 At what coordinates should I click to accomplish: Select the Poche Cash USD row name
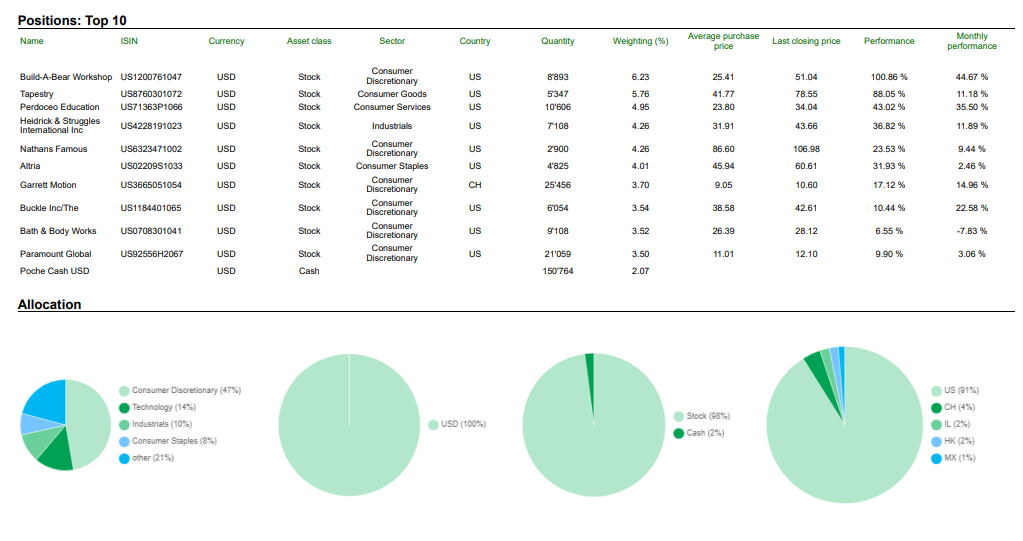[x=55, y=271]
